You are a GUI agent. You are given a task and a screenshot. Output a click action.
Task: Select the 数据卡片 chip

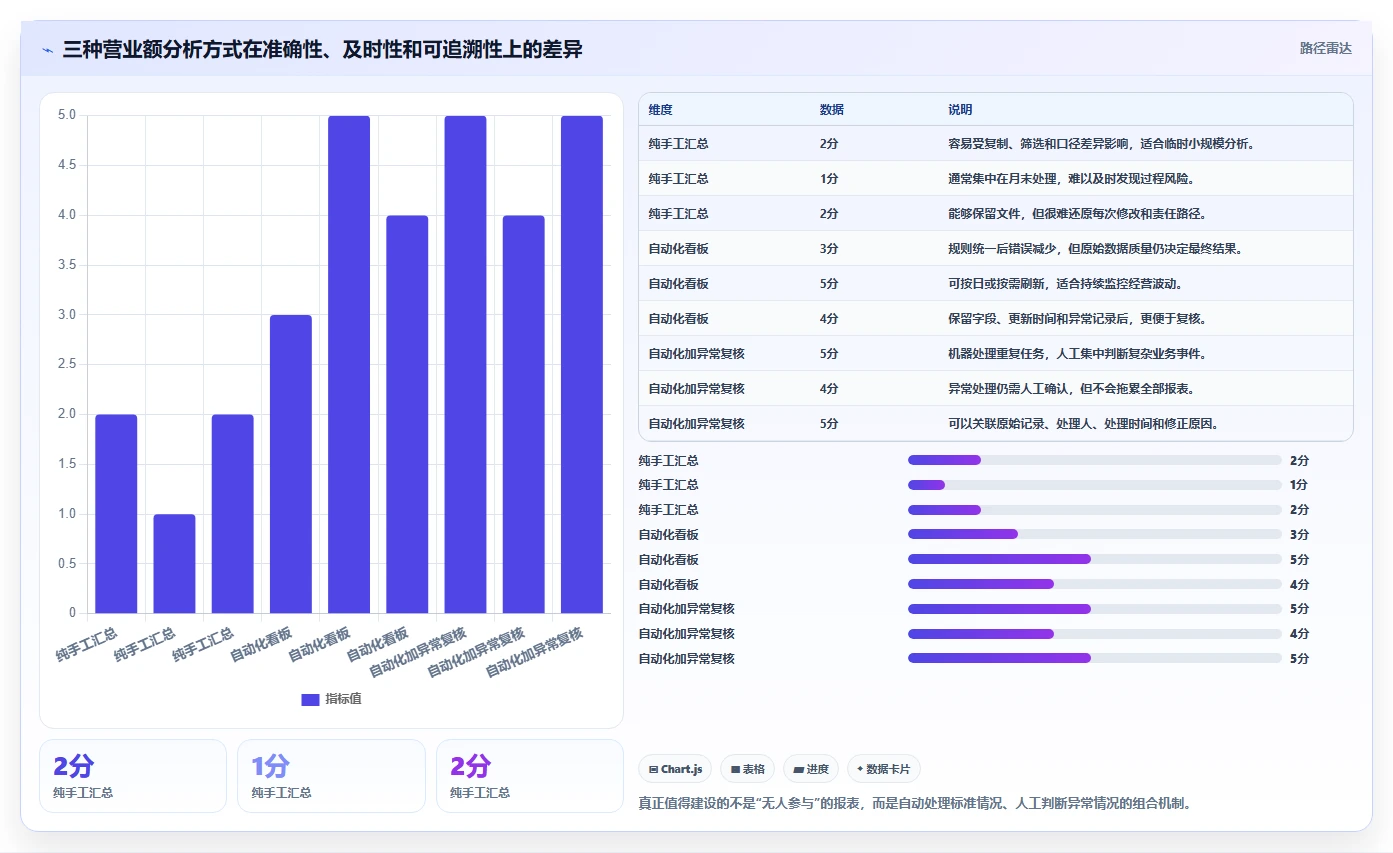(884, 769)
